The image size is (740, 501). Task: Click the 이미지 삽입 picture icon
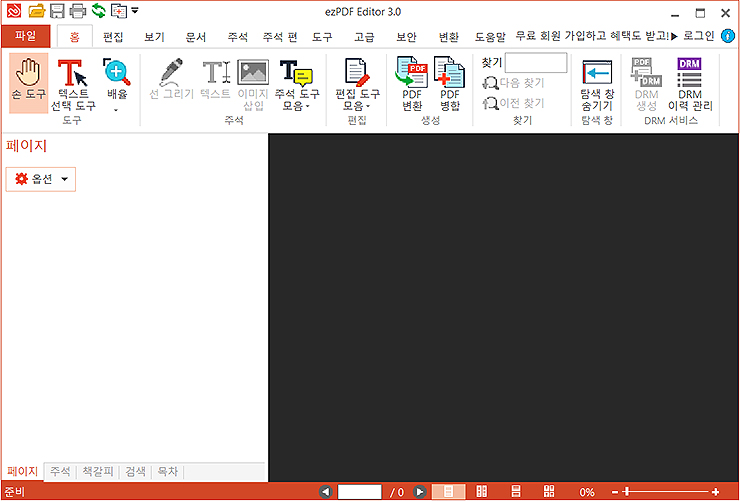click(253, 72)
